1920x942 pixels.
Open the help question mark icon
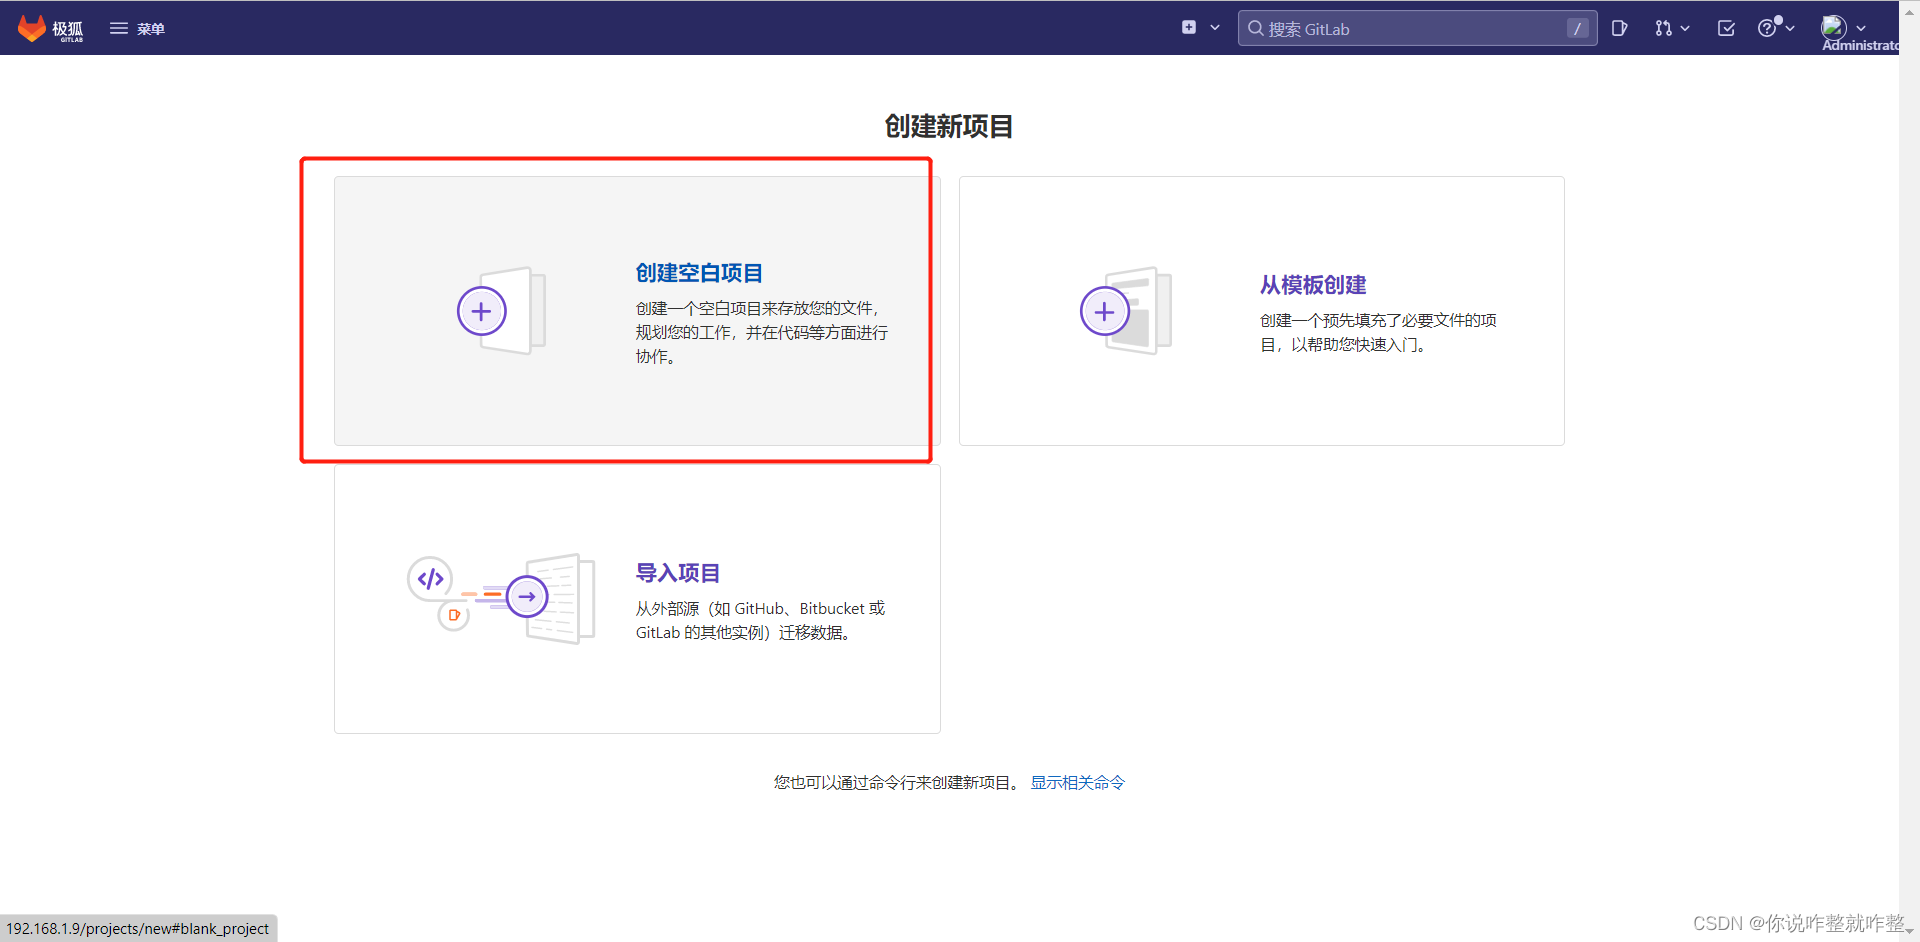coord(1768,28)
